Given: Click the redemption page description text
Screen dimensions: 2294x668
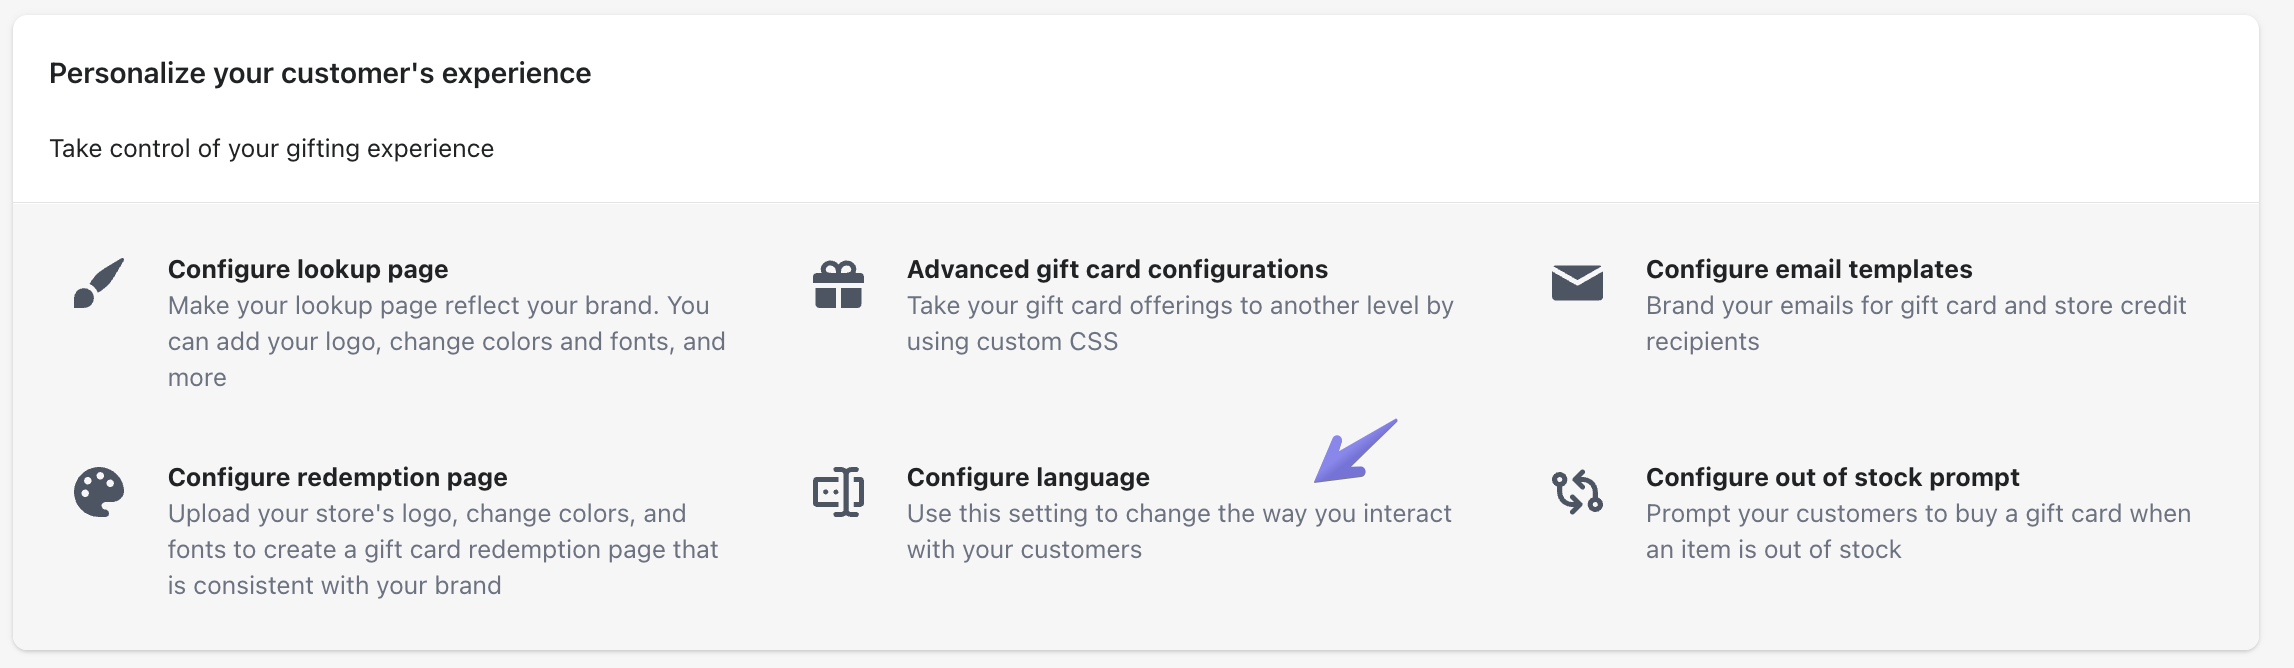Looking at the screenshot, I should click(442, 549).
